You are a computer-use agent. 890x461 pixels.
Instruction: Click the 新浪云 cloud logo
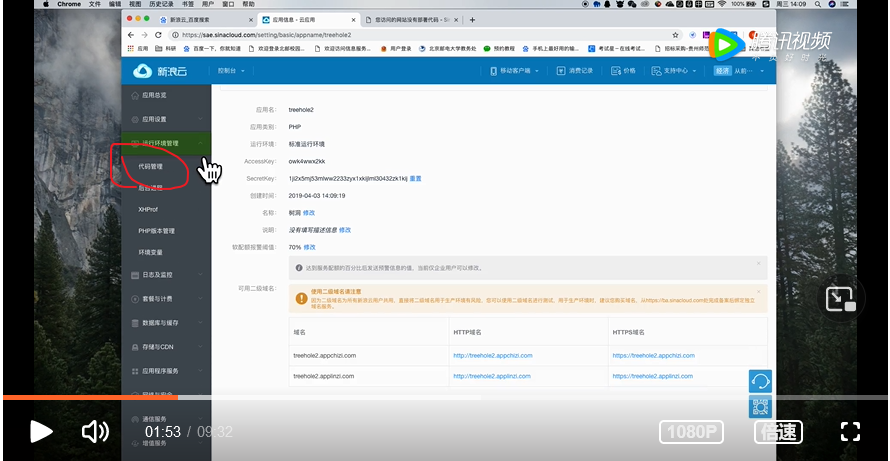click(x=160, y=71)
